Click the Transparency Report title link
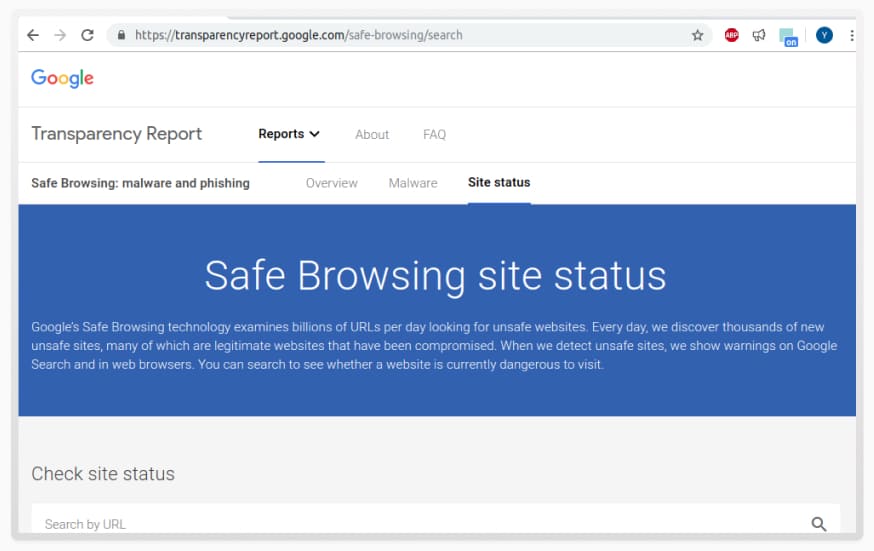This screenshot has height=551, width=874. 116,134
